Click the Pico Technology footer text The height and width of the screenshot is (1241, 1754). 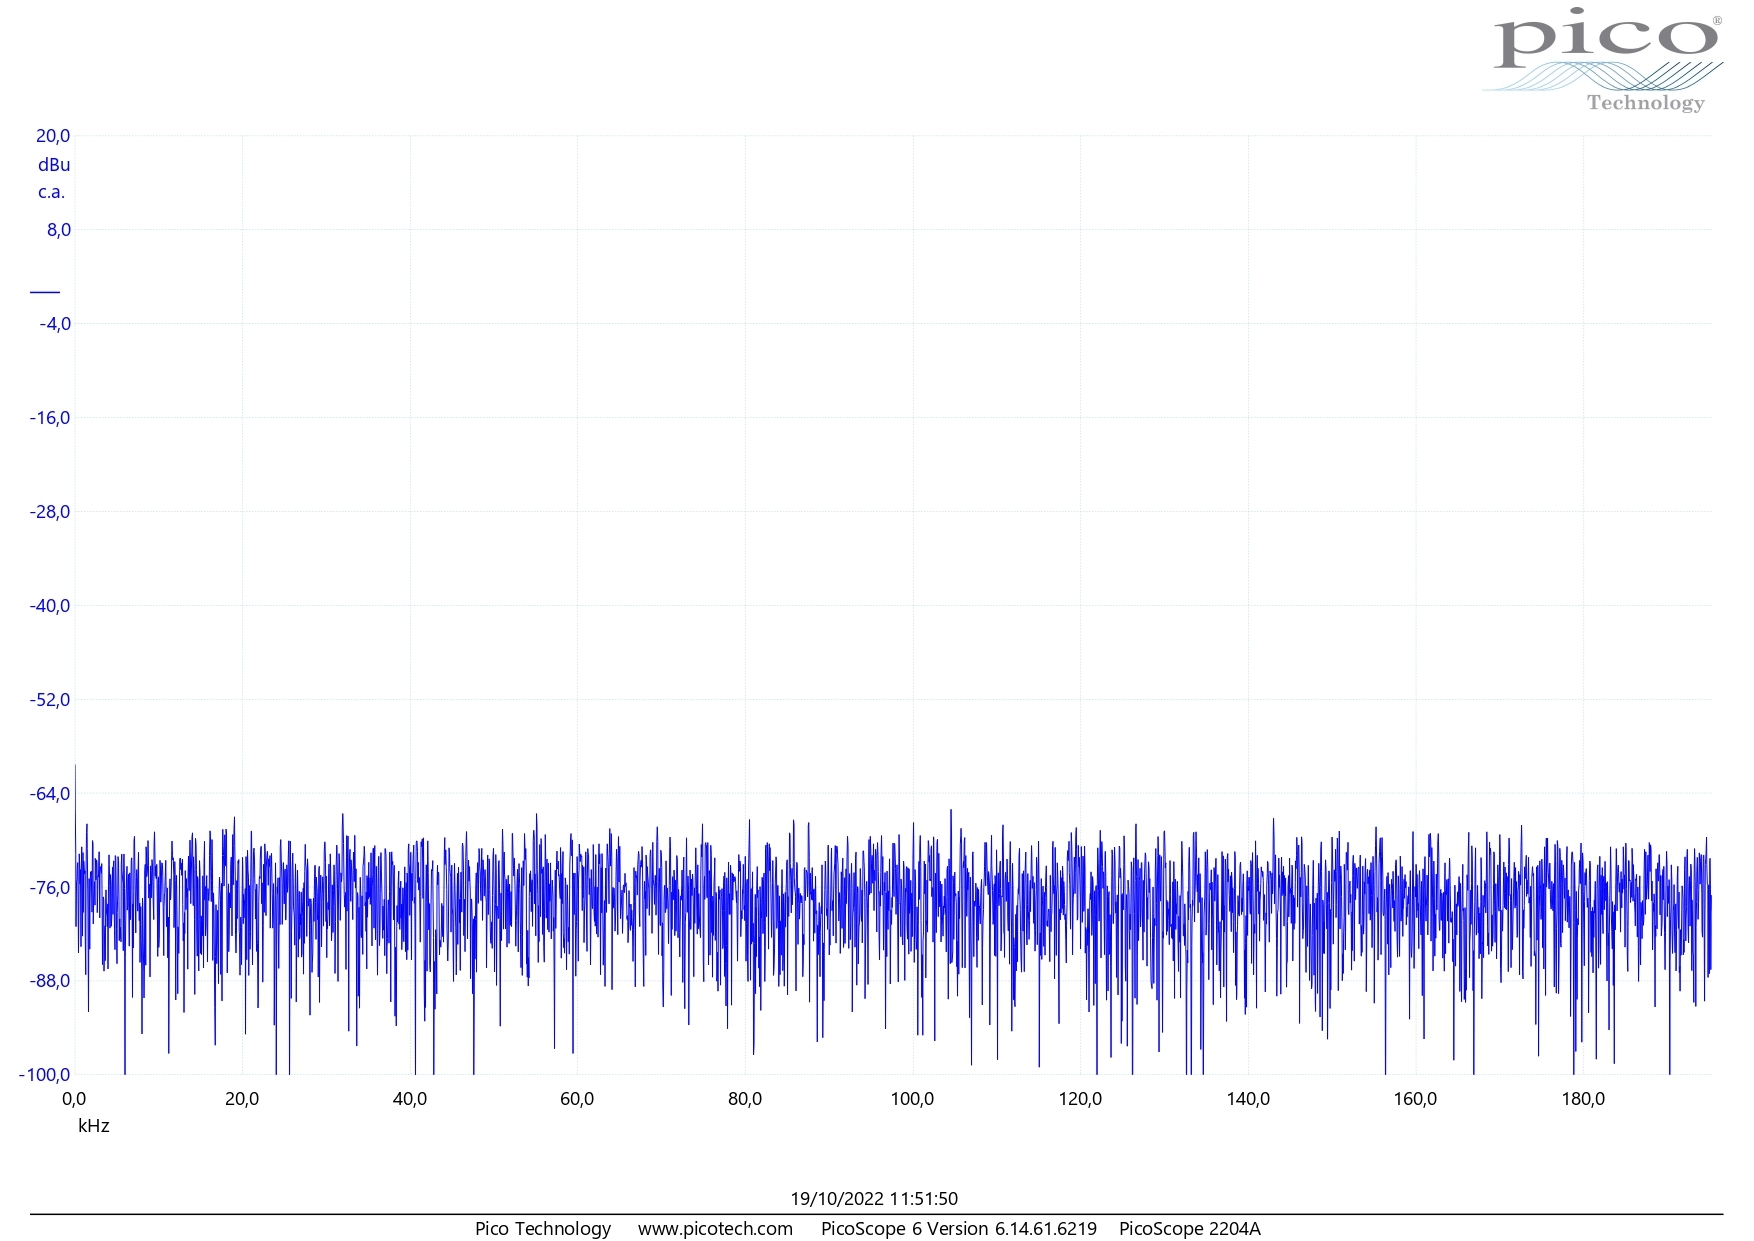point(543,1229)
